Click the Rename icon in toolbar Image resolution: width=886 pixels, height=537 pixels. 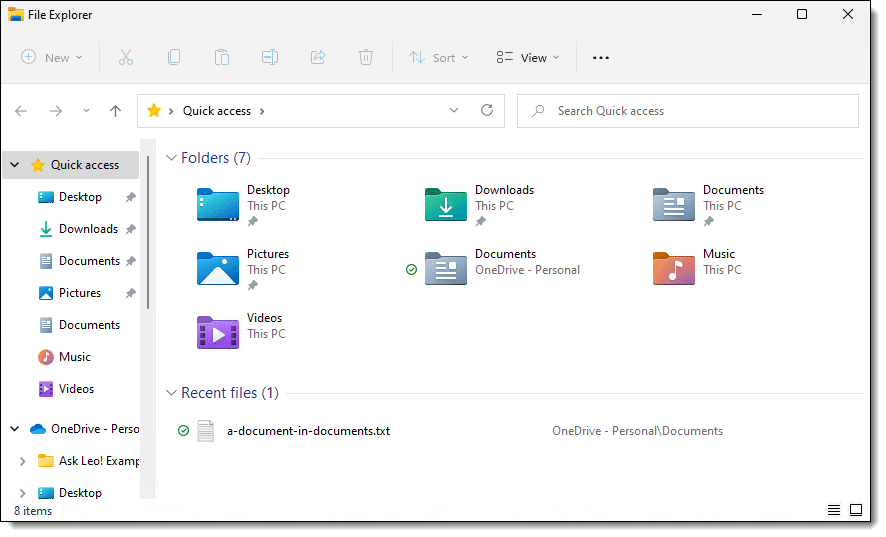coord(270,58)
